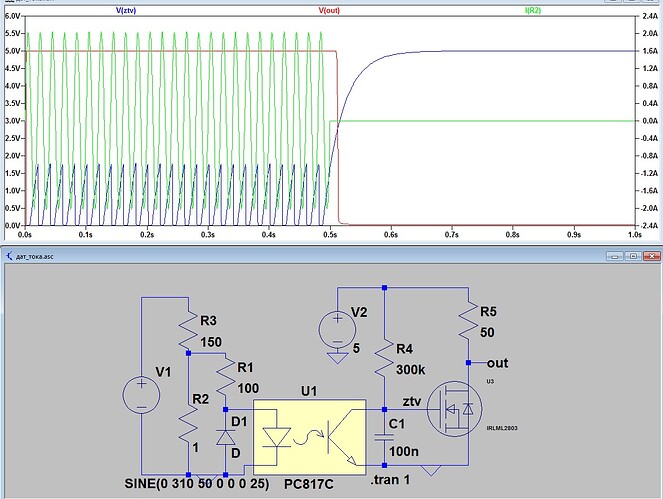
Task: Maximize the schematic window
Action: (x=633, y=256)
